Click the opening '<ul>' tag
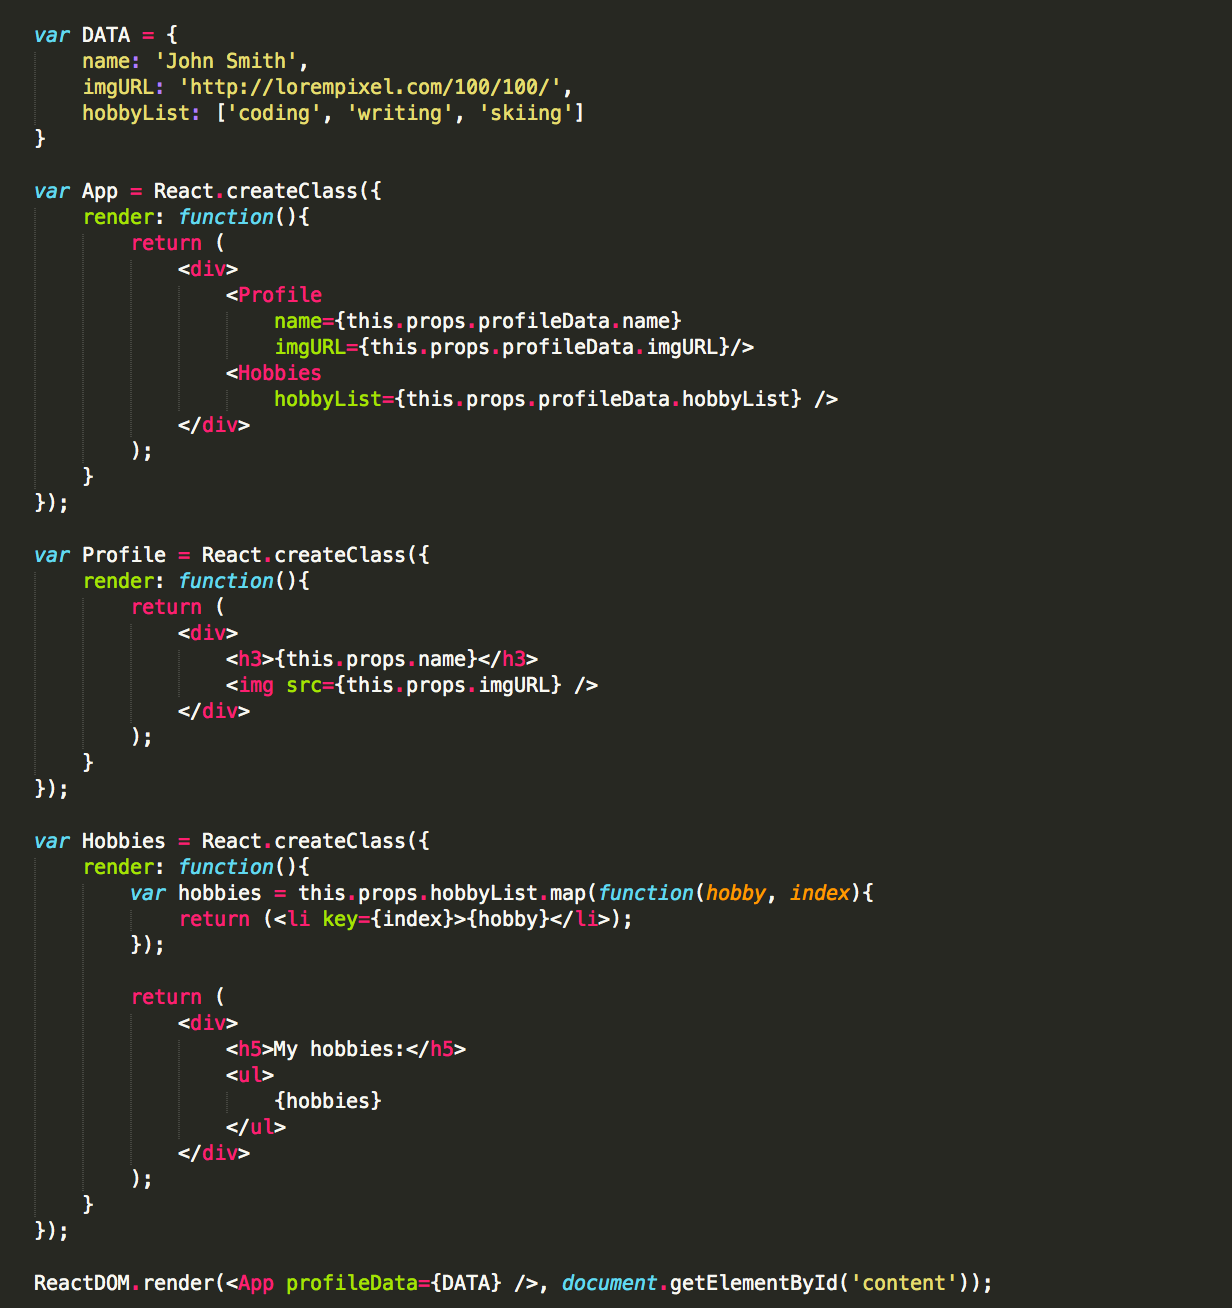This screenshot has width=1232, height=1308. tap(250, 1075)
